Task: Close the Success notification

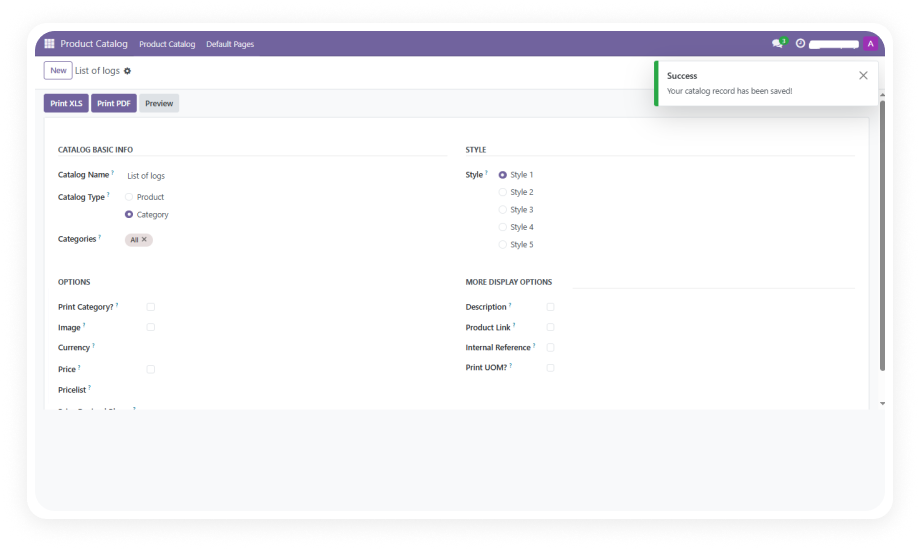Action: pos(863,75)
